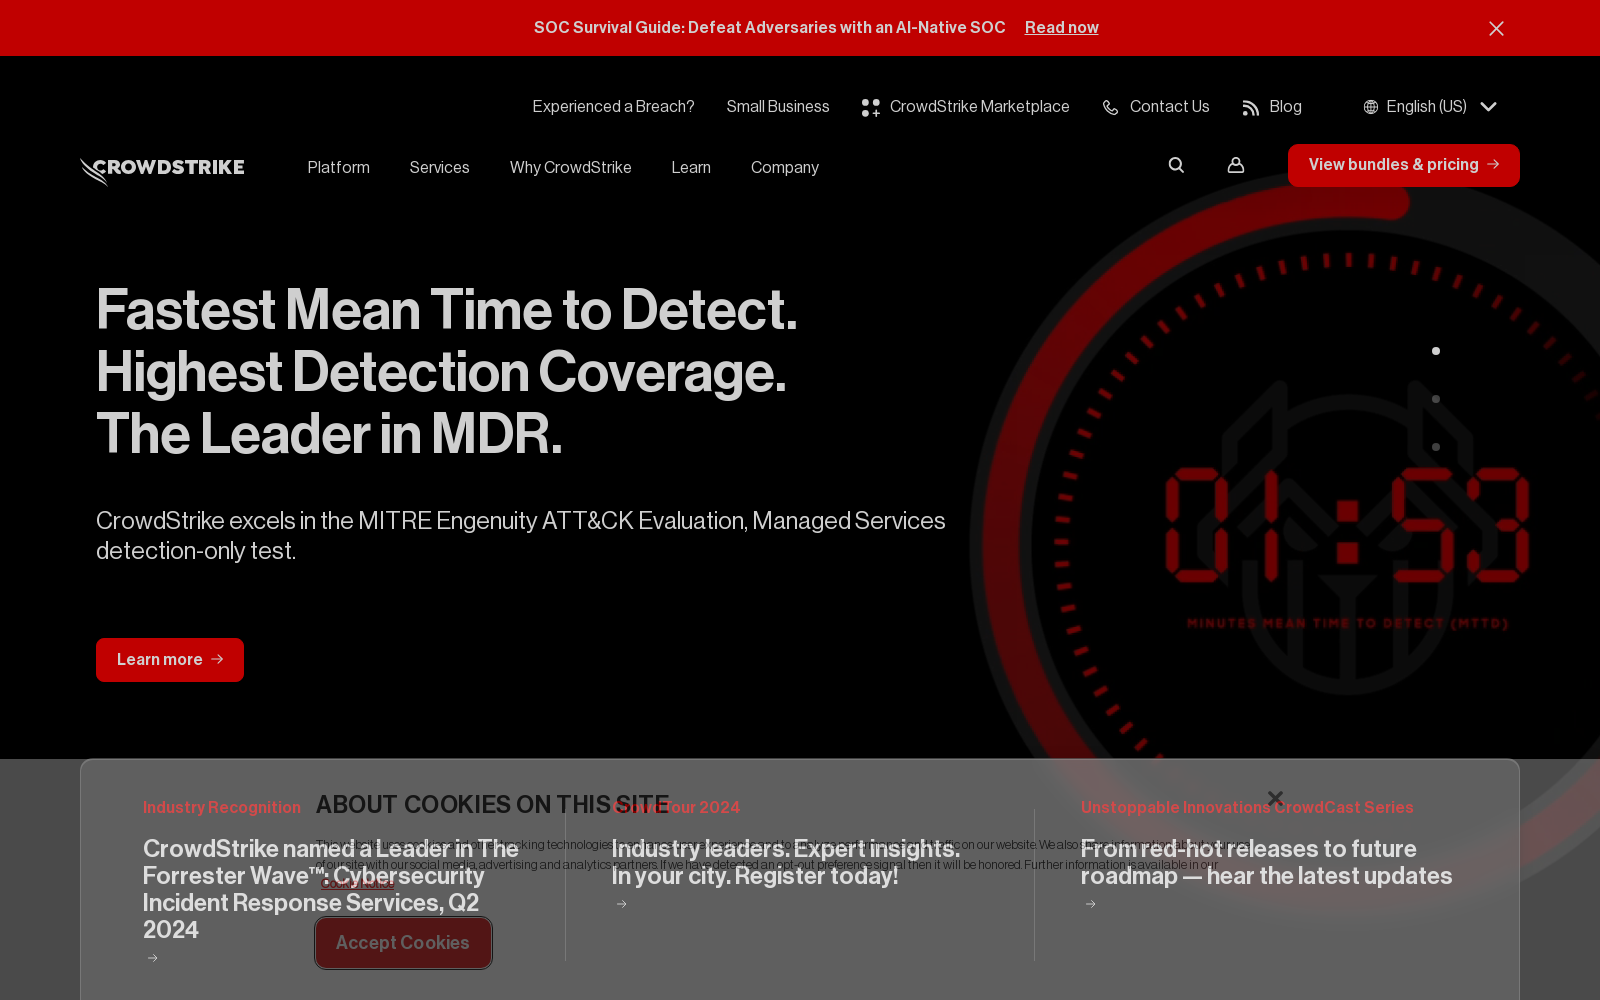Click the Forrester Wave Leader card title
This screenshot has width=1600, height=1000.
[331, 889]
